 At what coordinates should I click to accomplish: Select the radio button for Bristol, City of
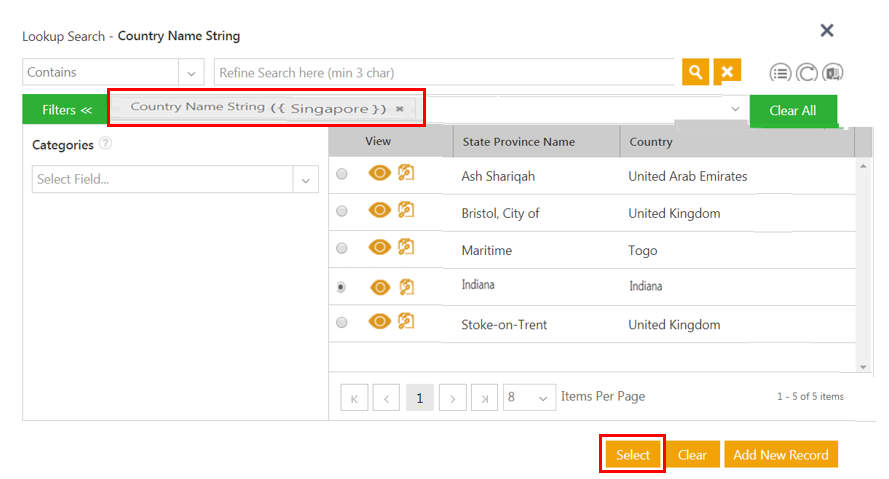coord(342,211)
